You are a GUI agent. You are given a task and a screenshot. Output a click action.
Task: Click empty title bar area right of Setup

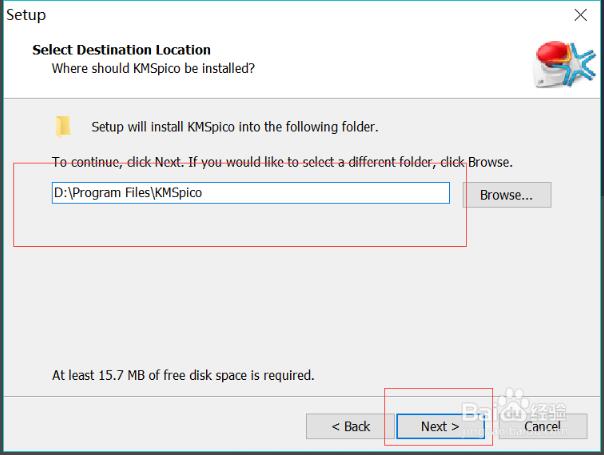click(300, 16)
